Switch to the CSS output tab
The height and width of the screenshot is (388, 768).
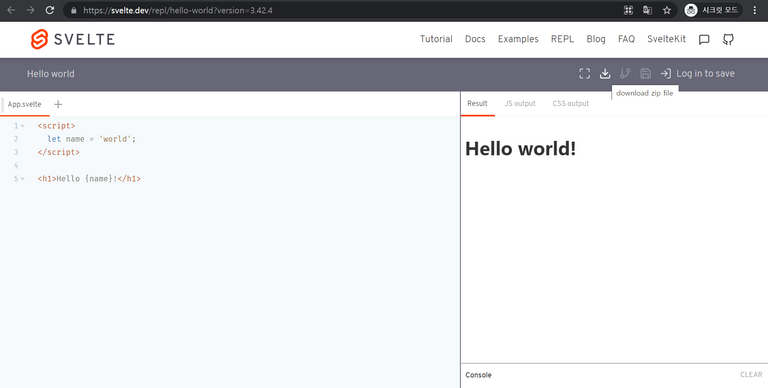[571, 103]
